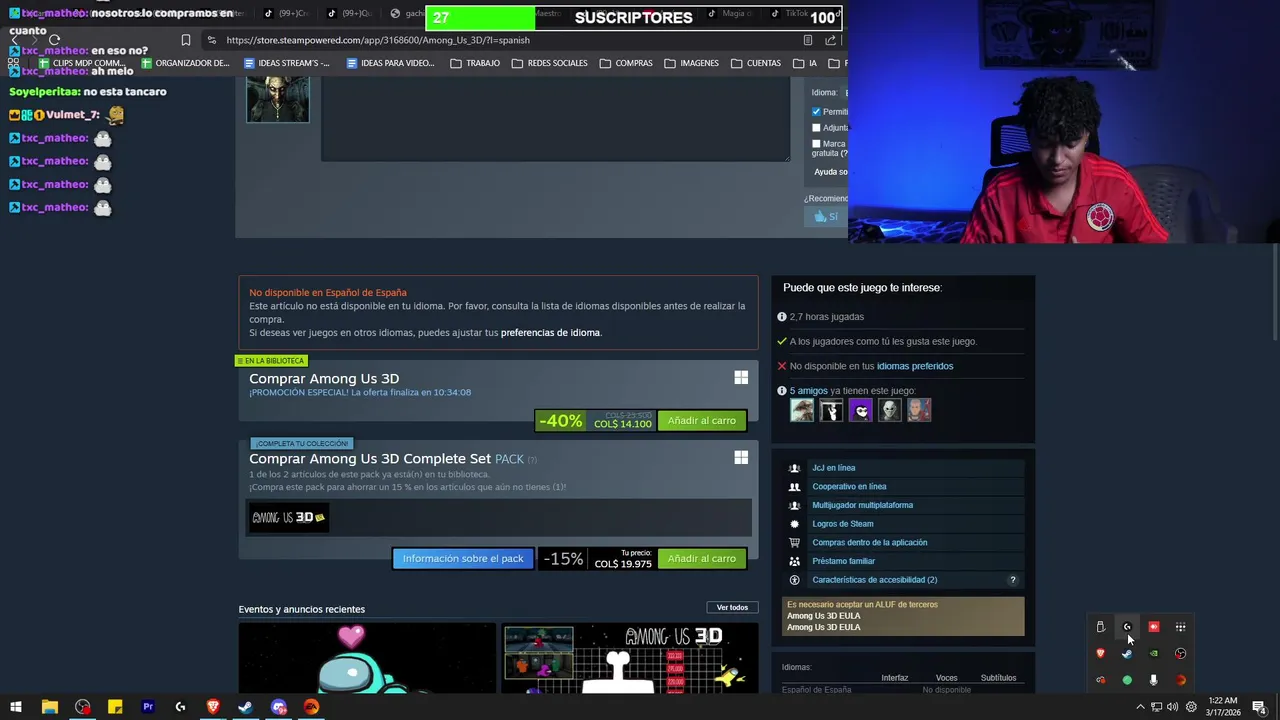Click the microphone icon in tray overflow
The width and height of the screenshot is (1280, 720).
[x=1154, y=680]
